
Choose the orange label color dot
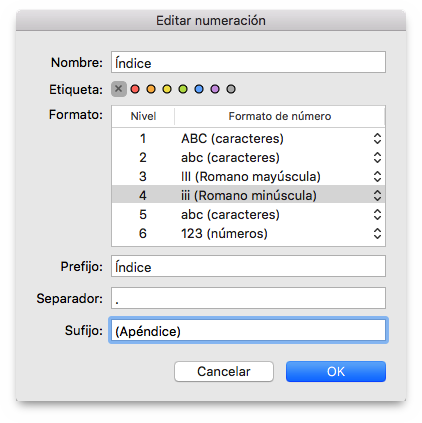tap(151, 89)
